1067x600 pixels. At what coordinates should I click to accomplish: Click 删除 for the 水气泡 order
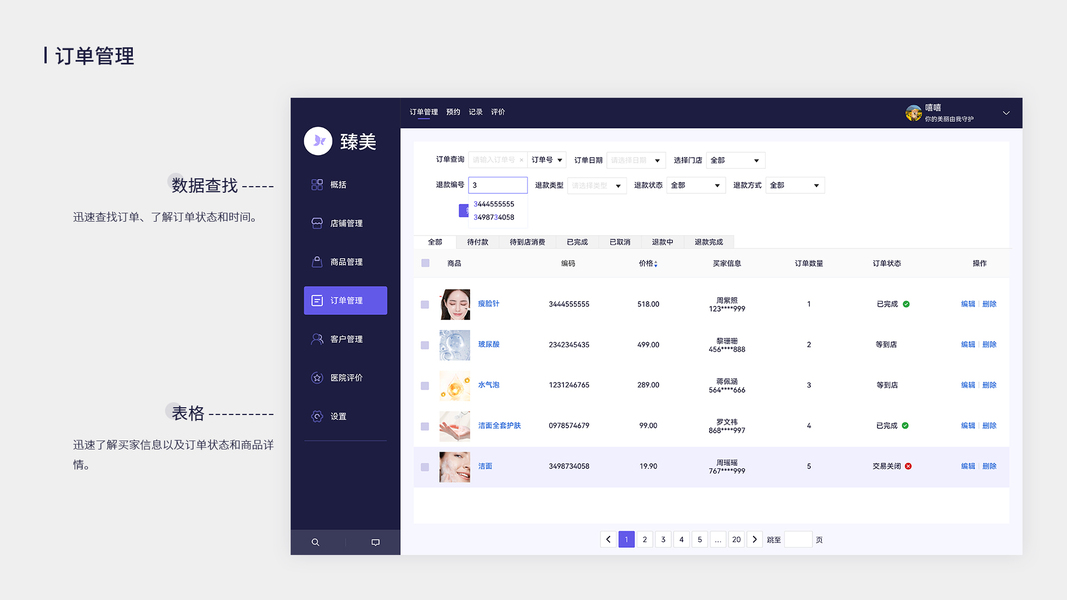pyautogui.click(x=989, y=385)
